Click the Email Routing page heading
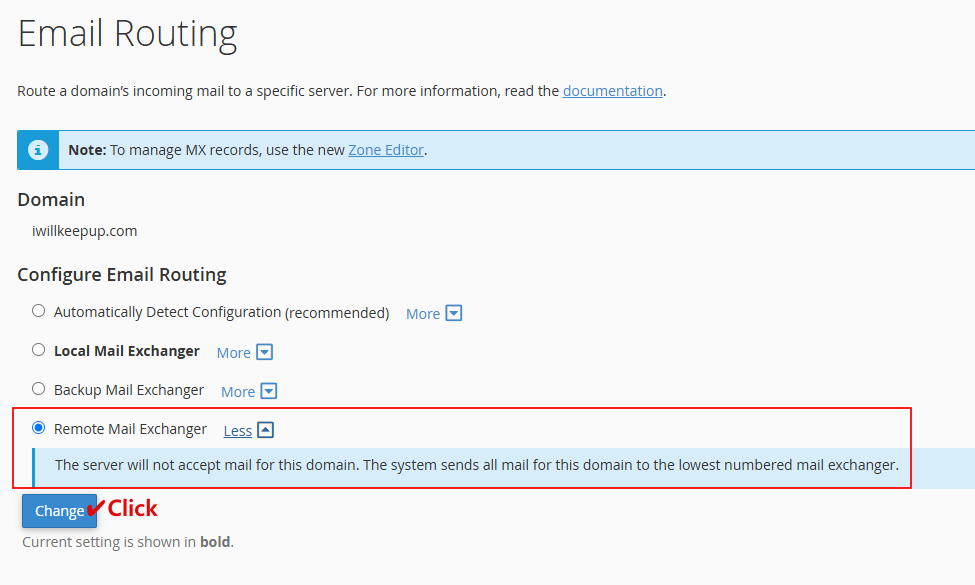975x585 pixels. (x=127, y=34)
